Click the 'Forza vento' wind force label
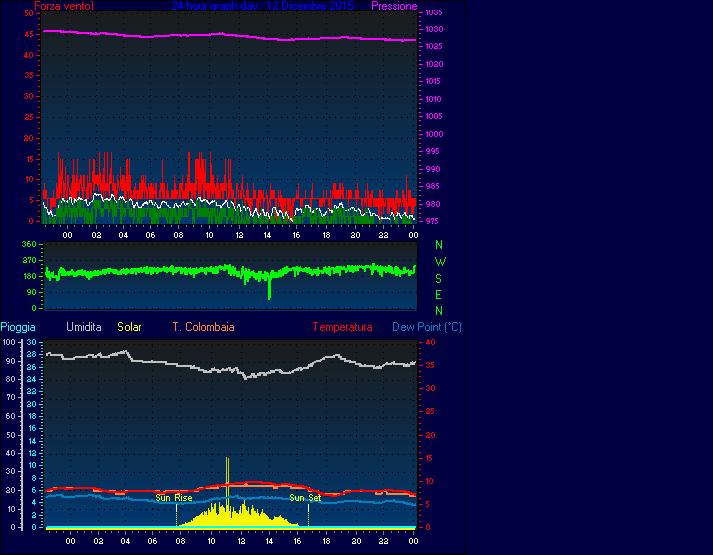Screen dimensions: 713x555 click(x=64, y=6)
